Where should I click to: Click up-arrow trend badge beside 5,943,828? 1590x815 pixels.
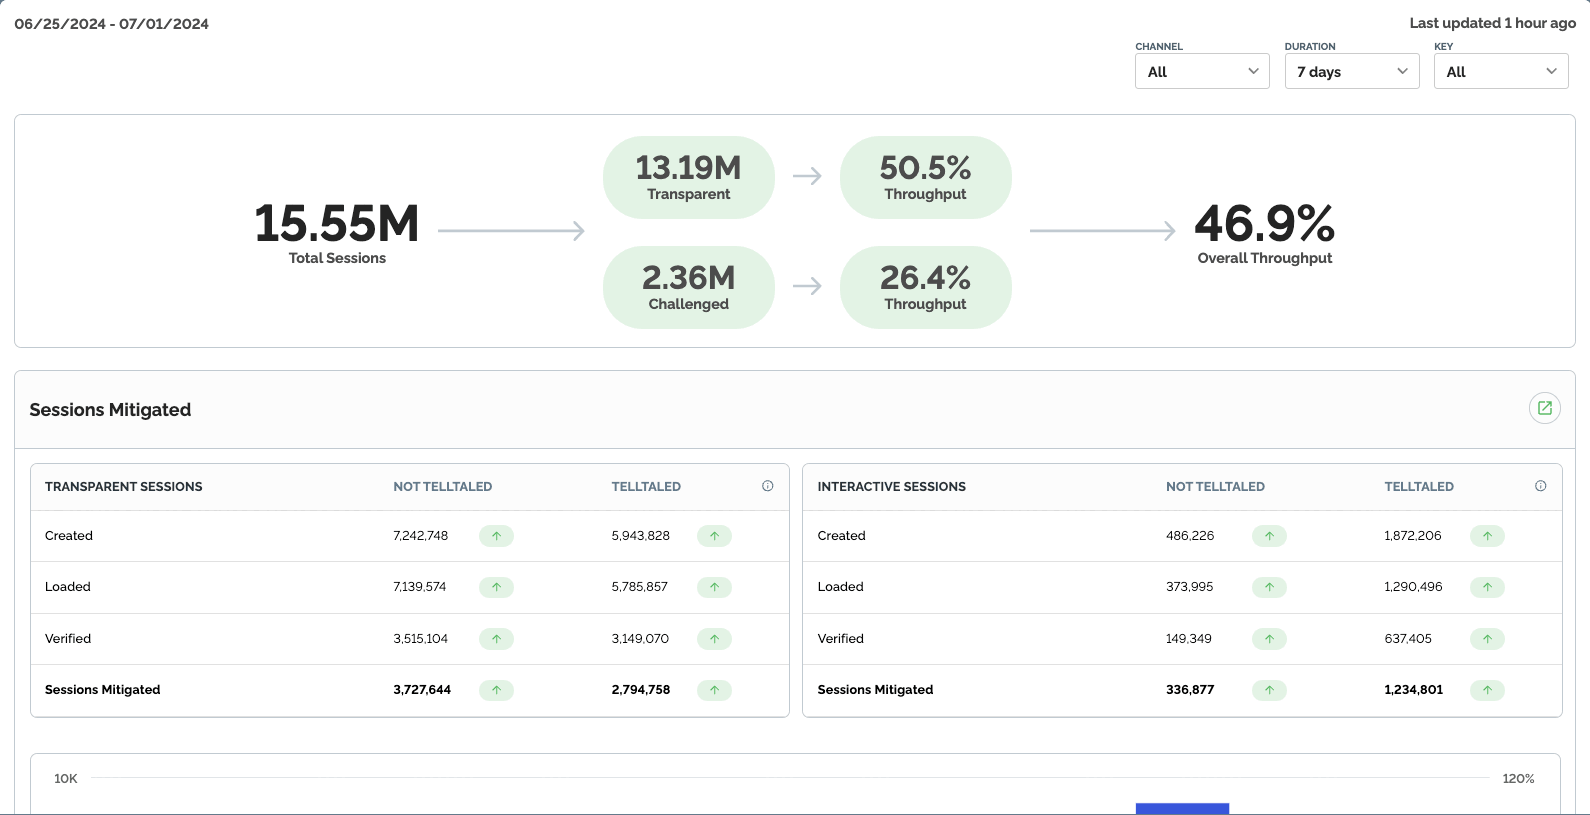tap(714, 536)
